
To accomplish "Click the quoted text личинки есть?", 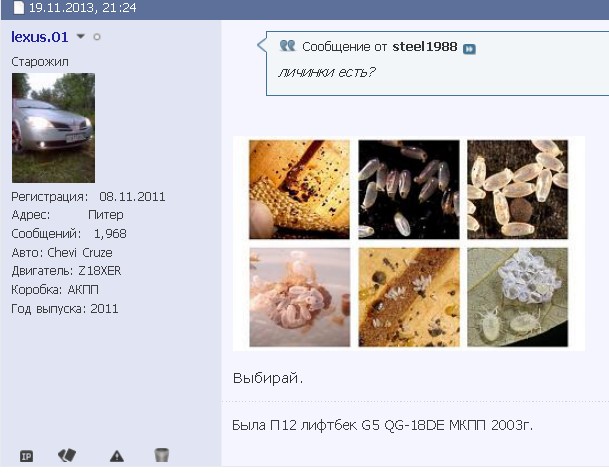I will pyautogui.click(x=327, y=72).
